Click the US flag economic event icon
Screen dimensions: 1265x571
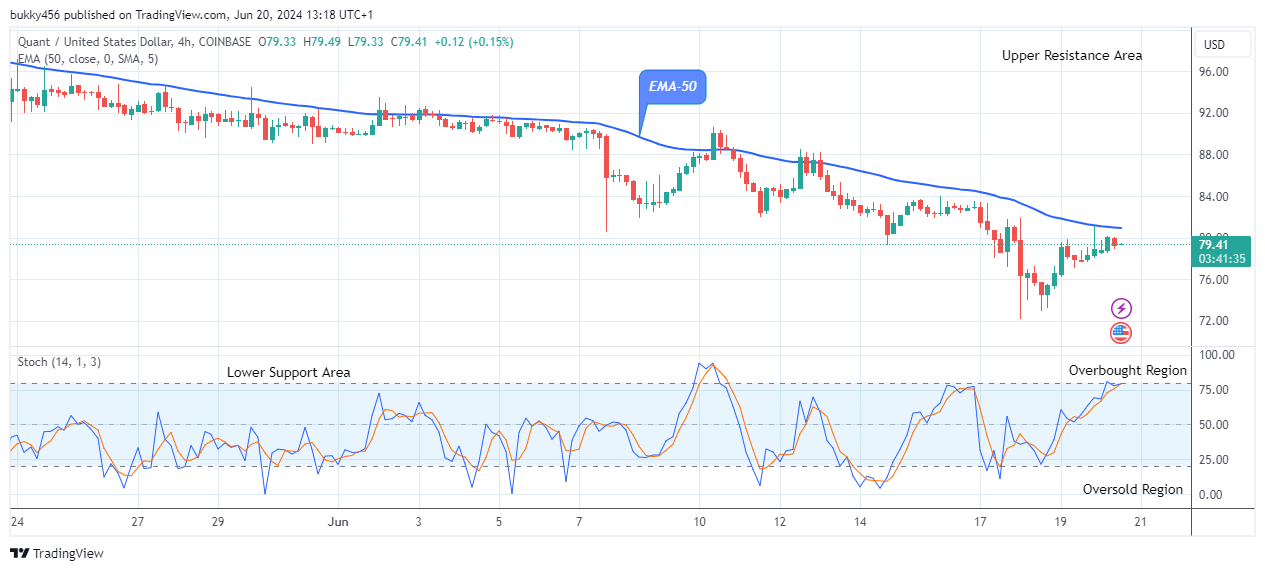point(1121,333)
